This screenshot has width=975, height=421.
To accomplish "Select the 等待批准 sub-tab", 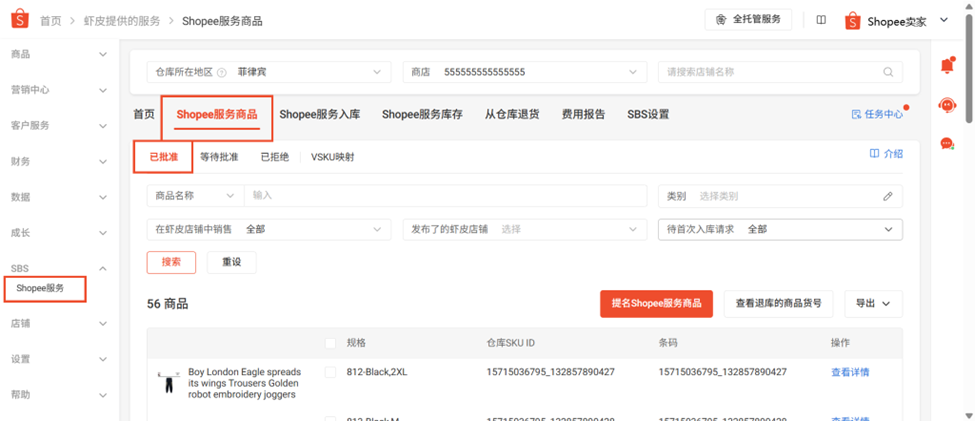I will (219, 157).
